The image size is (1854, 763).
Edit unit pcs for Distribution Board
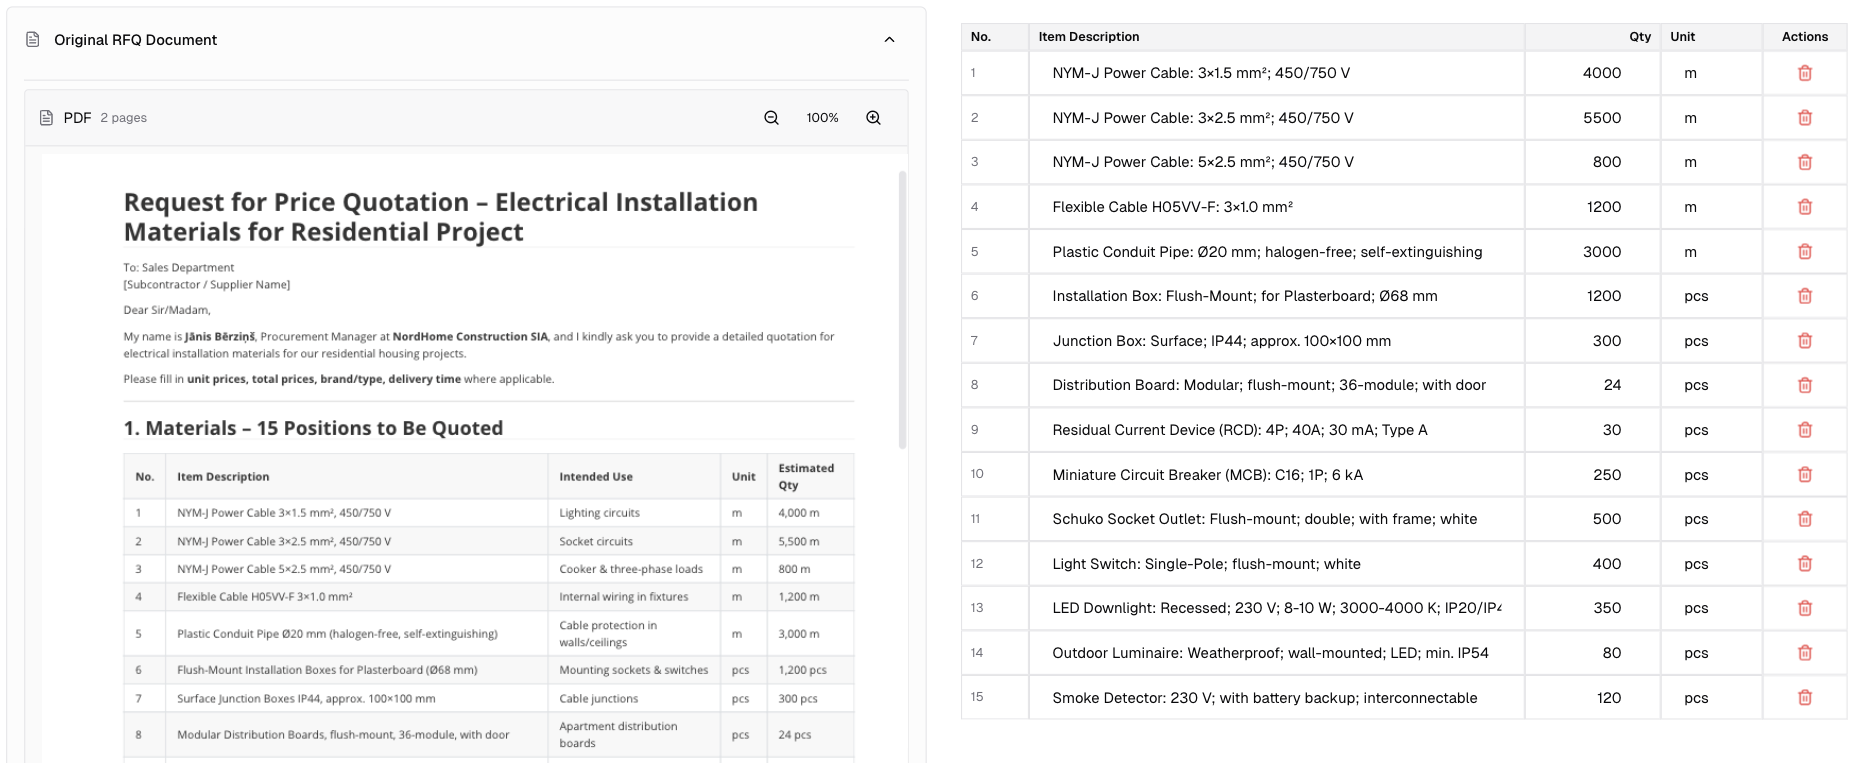point(1711,385)
